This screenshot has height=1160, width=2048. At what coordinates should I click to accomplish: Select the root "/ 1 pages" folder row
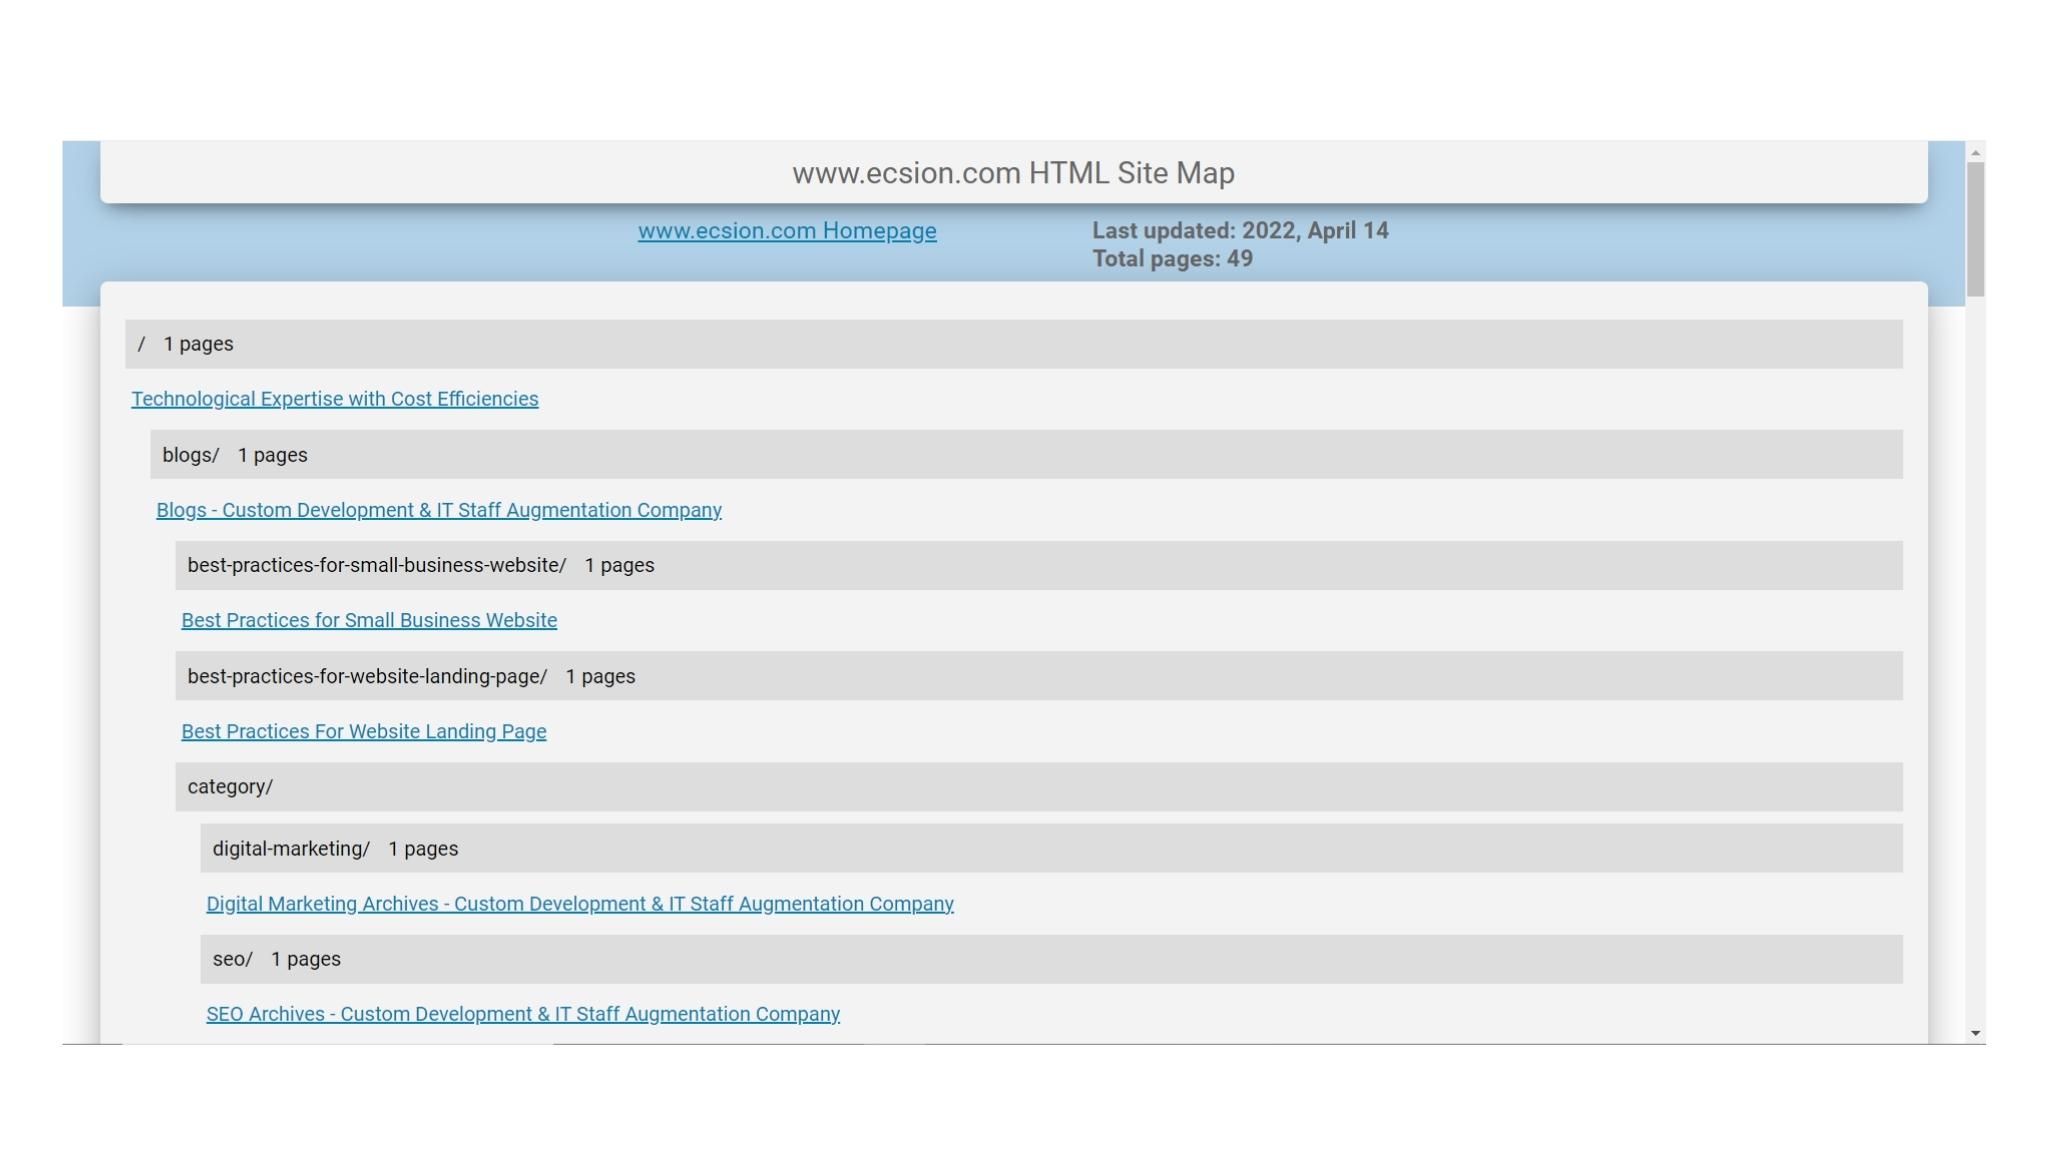point(1014,344)
